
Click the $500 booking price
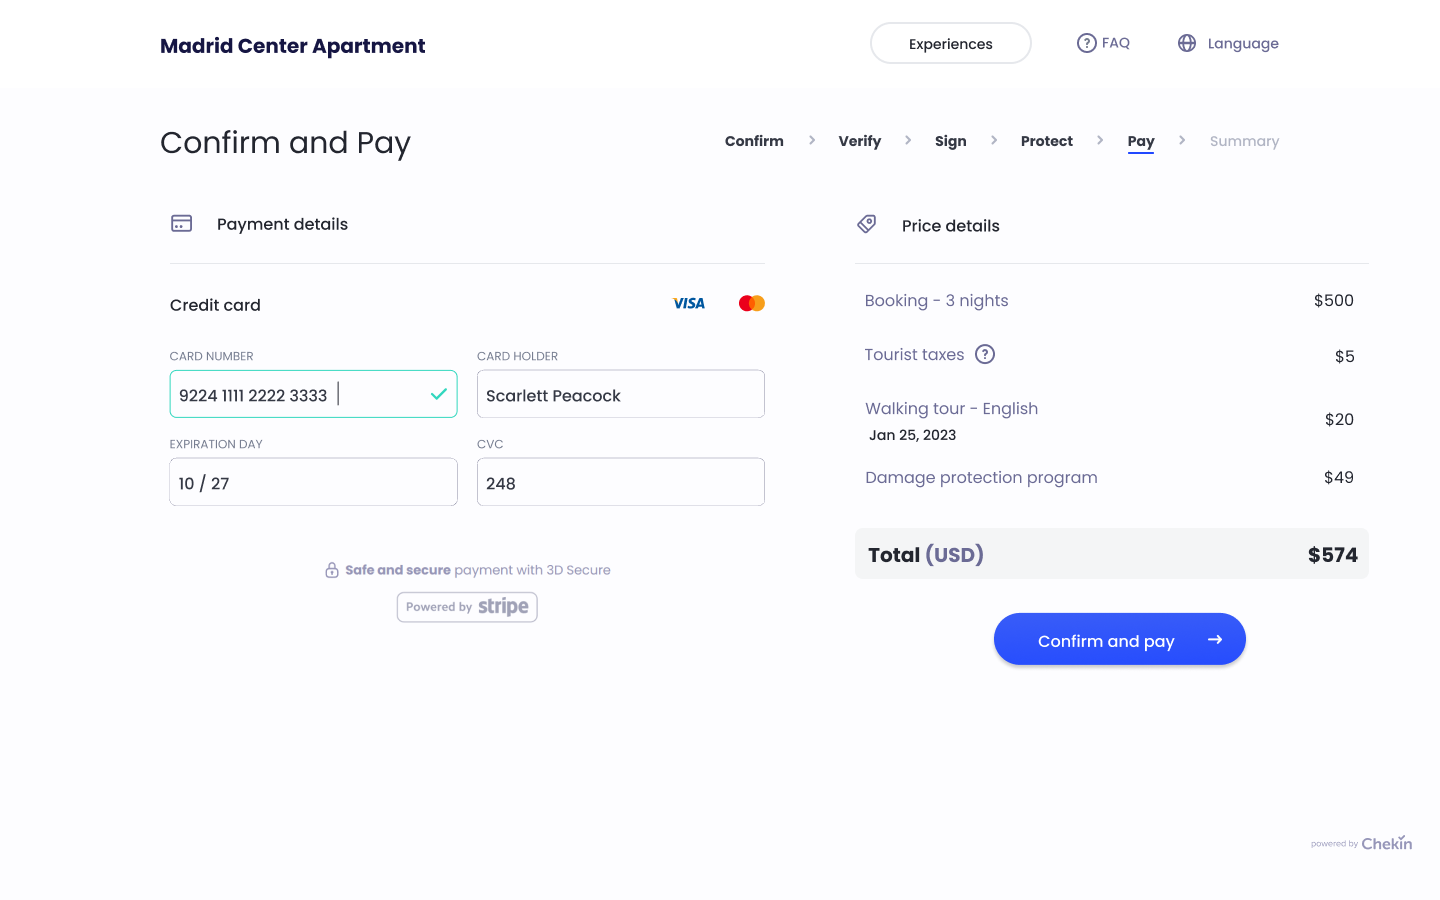(x=1334, y=300)
